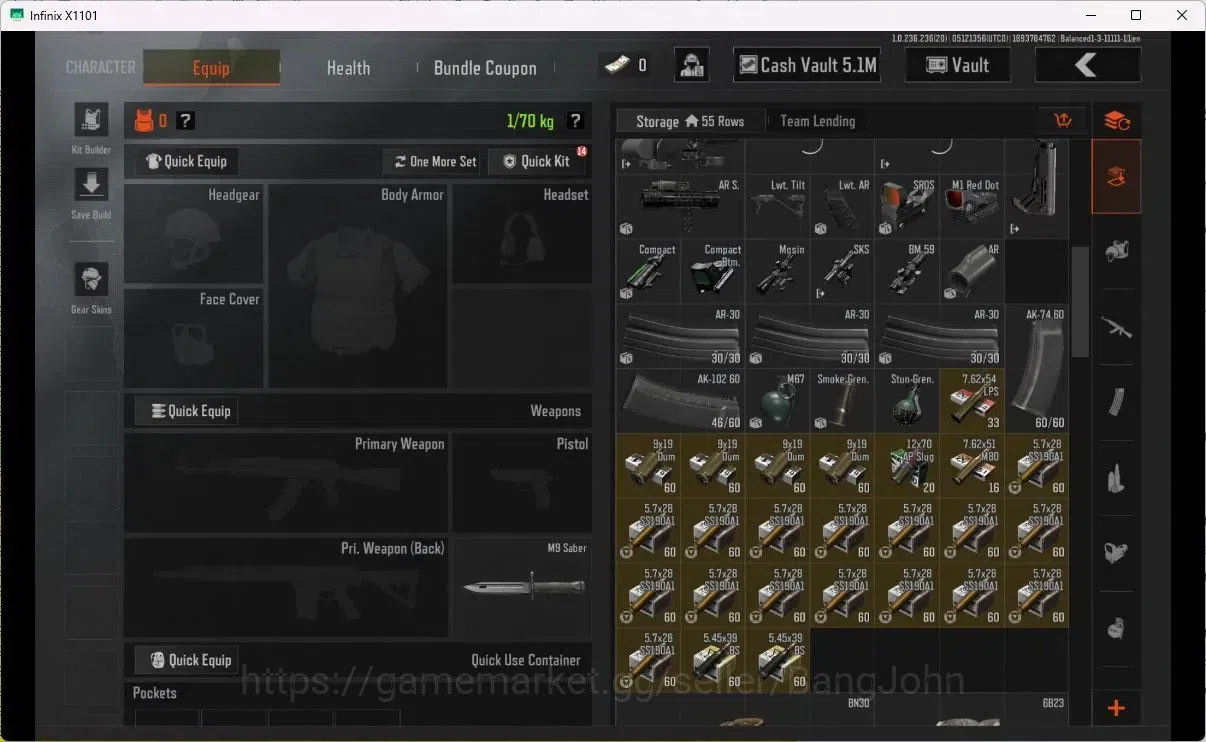Click the Primary Weapon slot

click(286, 482)
